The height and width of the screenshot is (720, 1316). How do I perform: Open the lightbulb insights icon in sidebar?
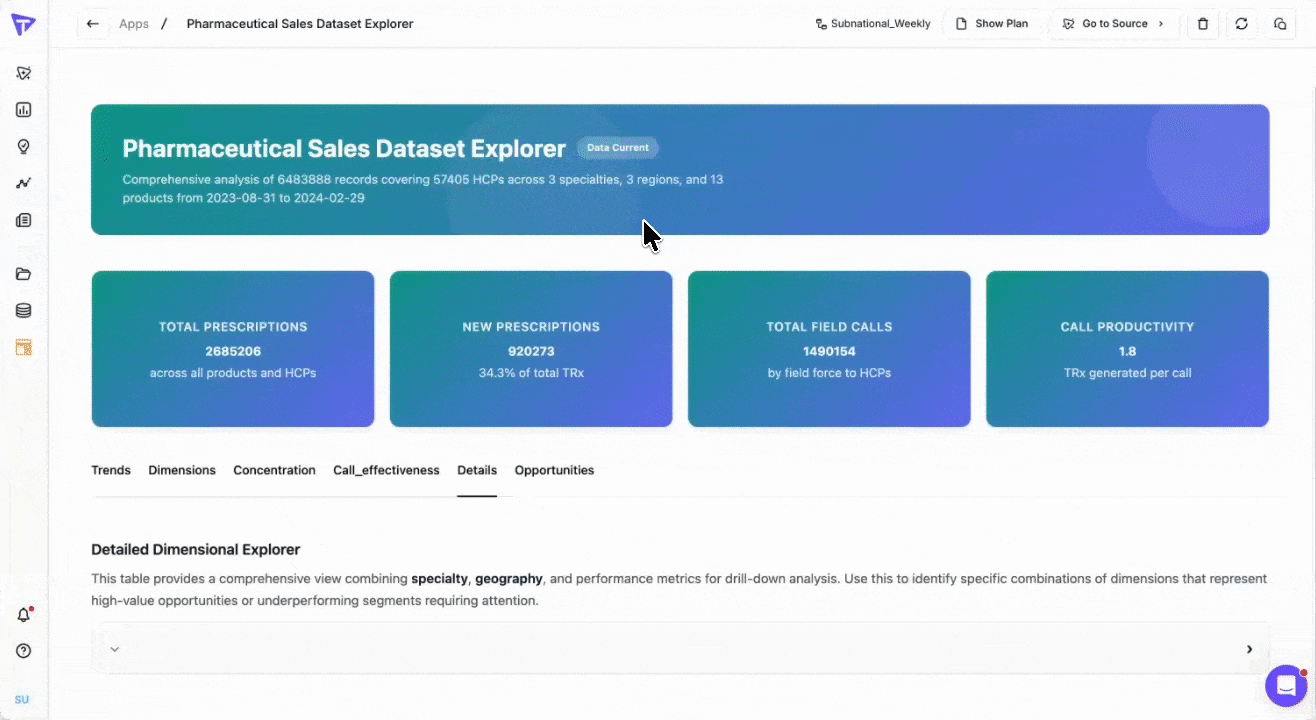click(24, 146)
